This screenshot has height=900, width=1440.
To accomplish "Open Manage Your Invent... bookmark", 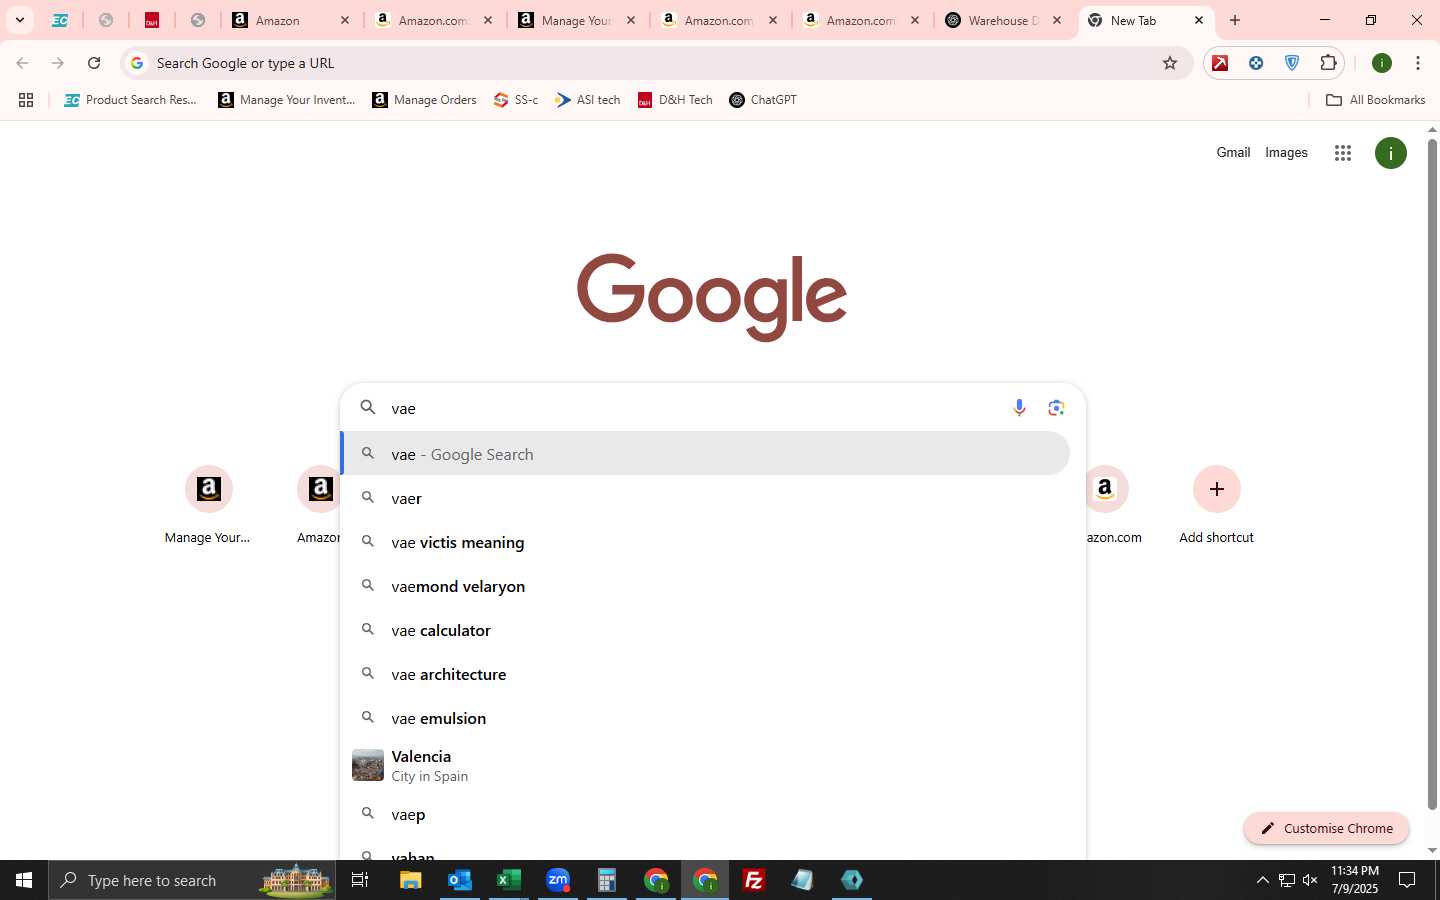I will tap(286, 100).
